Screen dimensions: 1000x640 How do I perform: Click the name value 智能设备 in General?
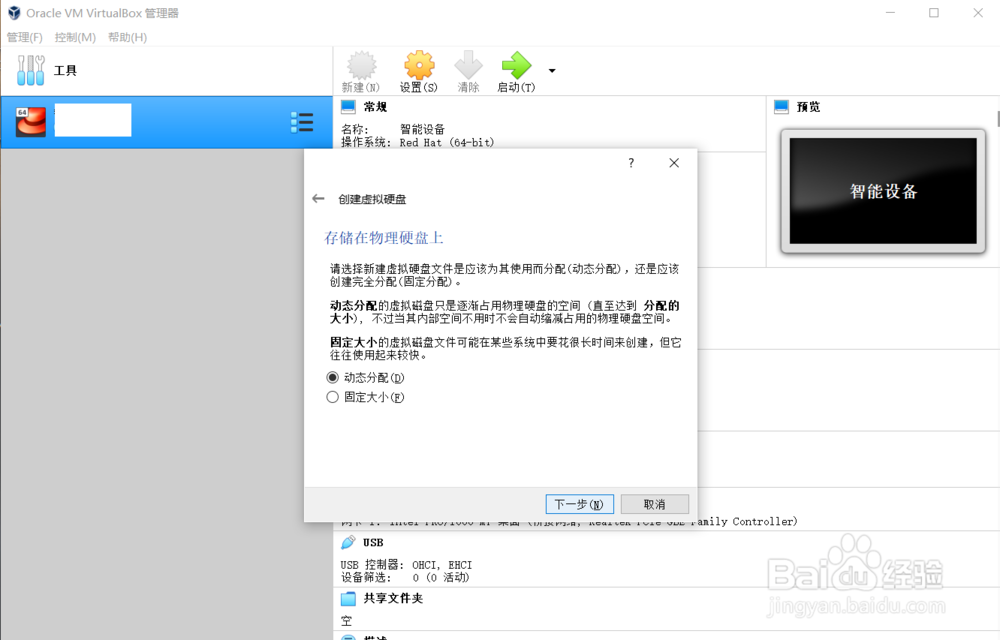pos(422,129)
